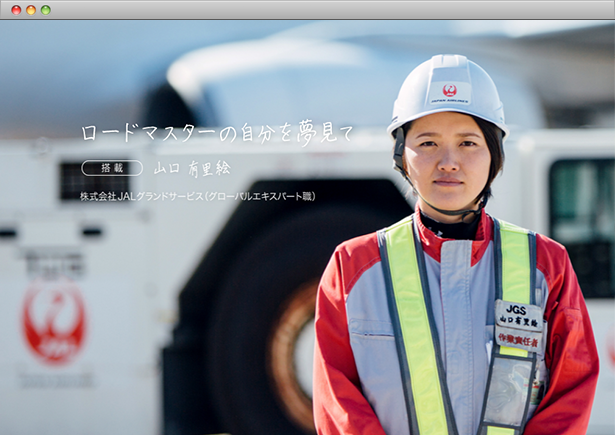
Task: Click the company text 株式会社JALグランドサービス
Action: pyautogui.click(x=142, y=196)
